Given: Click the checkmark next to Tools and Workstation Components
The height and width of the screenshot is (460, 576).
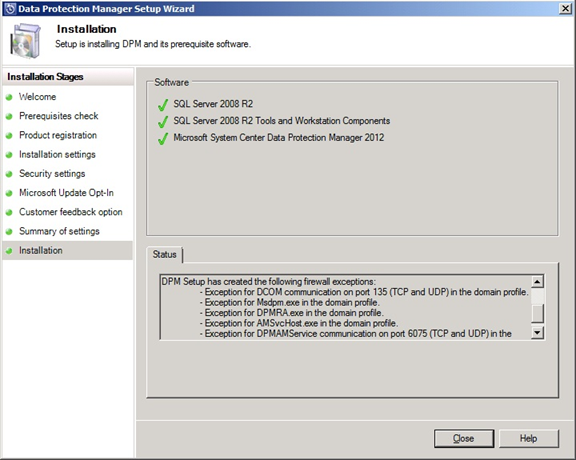Looking at the screenshot, I should tap(163, 122).
